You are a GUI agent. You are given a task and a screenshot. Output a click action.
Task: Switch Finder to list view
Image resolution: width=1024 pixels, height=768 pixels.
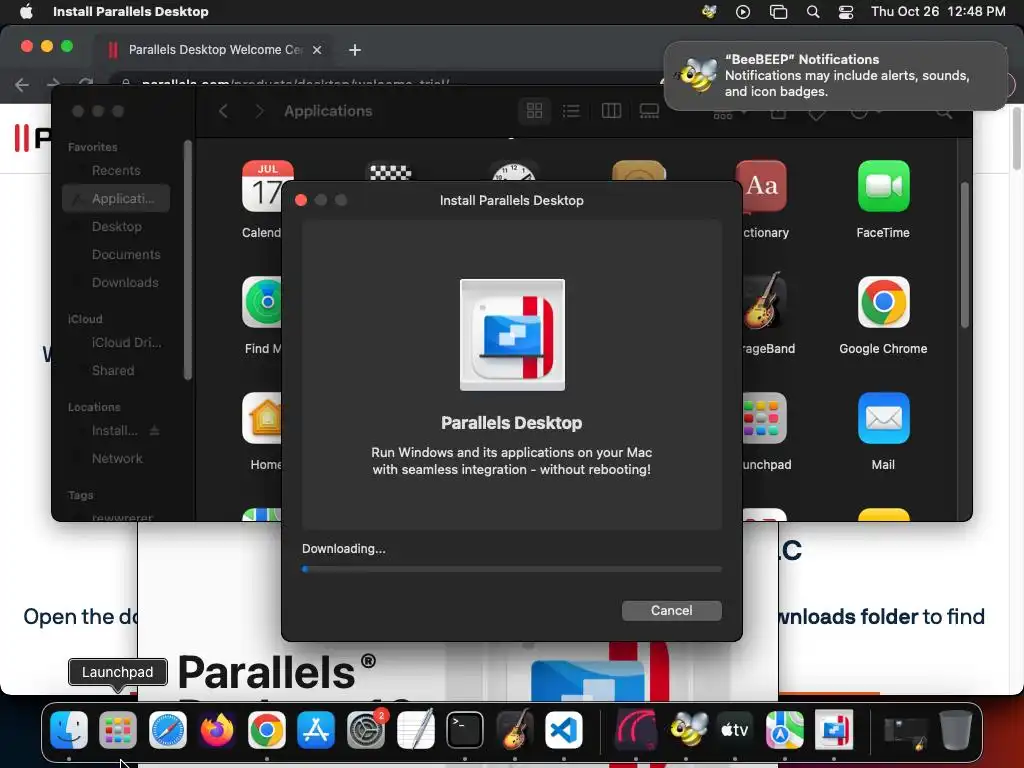pyautogui.click(x=571, y=111)
